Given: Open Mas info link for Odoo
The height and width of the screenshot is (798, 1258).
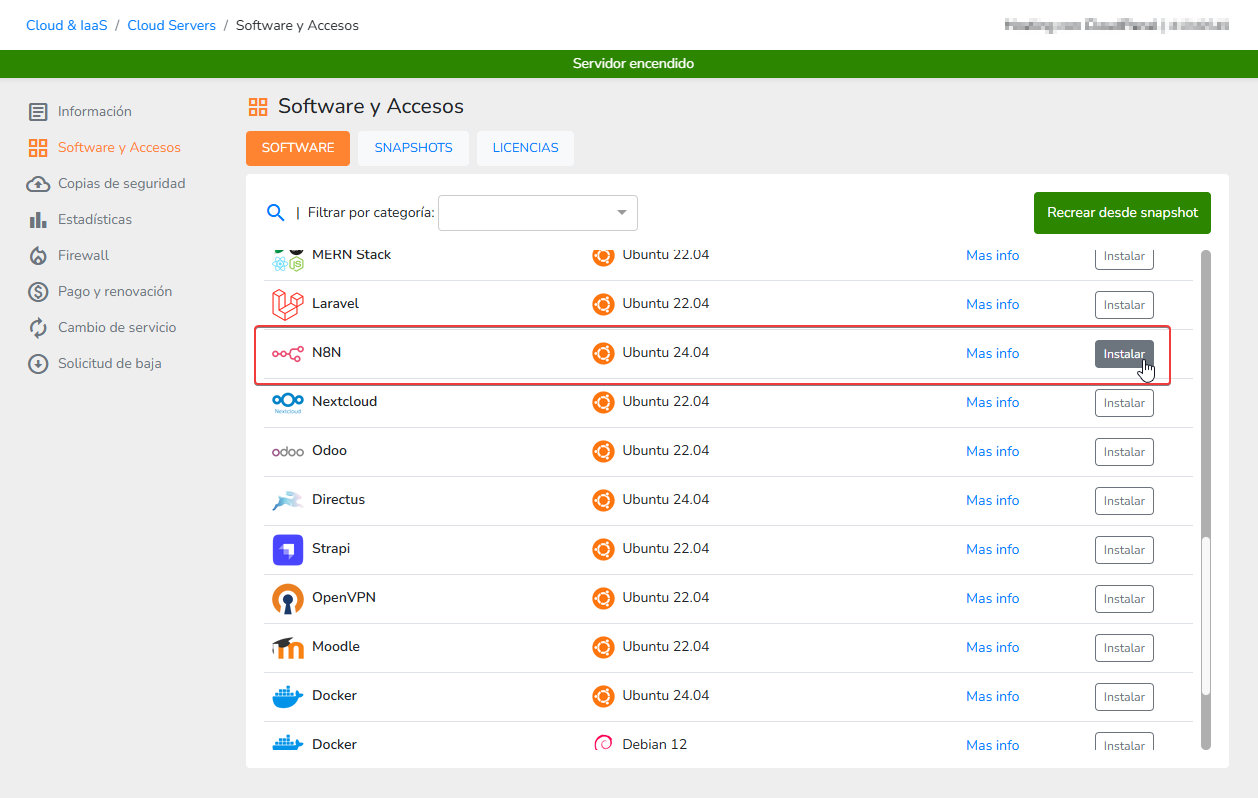Looking at the screenshot, I should point(993,452).
